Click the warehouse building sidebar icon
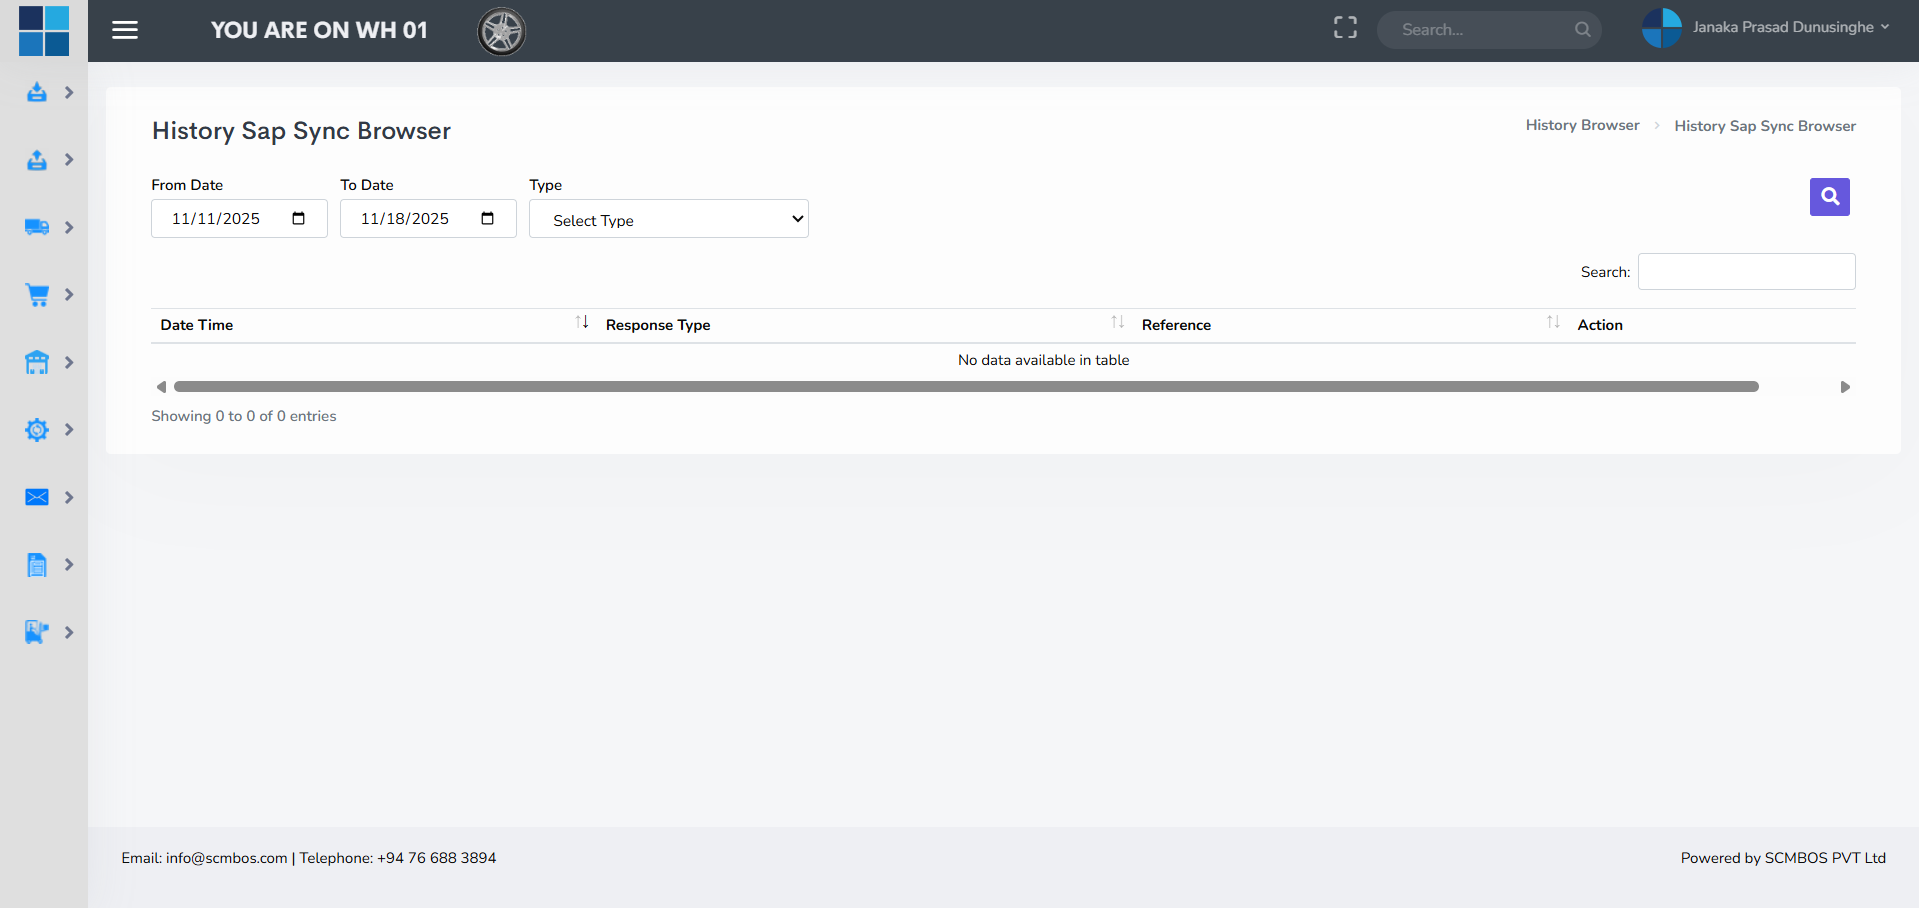 point(37,363)
